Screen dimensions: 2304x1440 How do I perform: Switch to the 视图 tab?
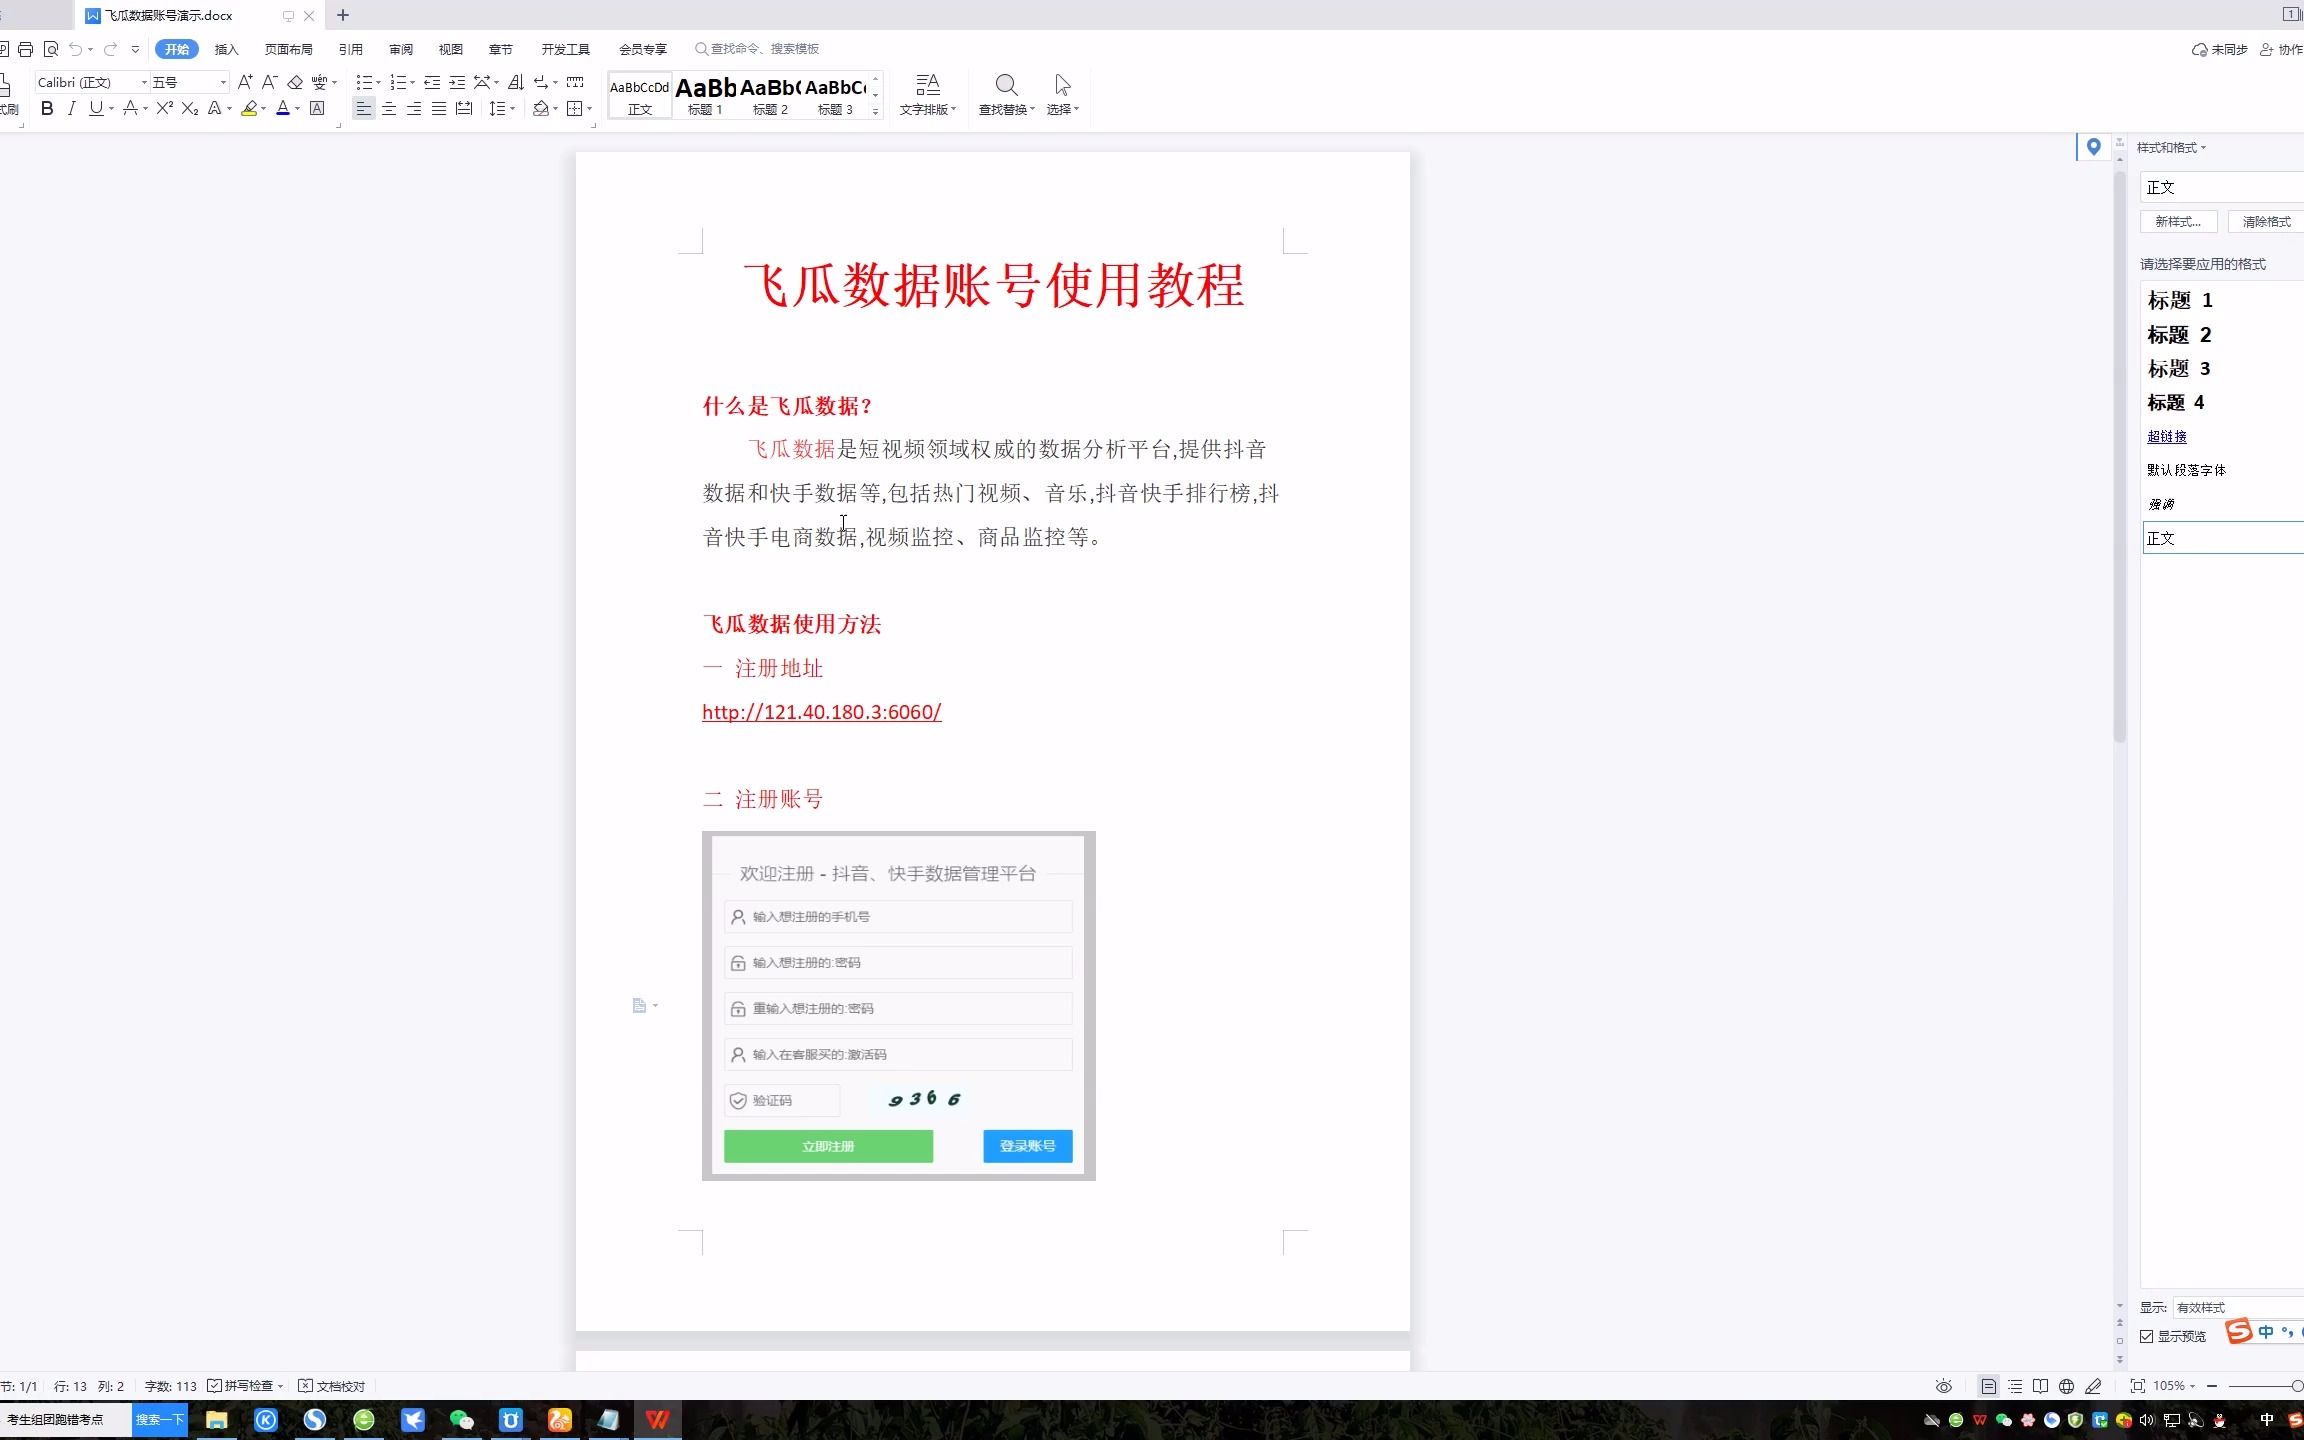click(451, 49)
